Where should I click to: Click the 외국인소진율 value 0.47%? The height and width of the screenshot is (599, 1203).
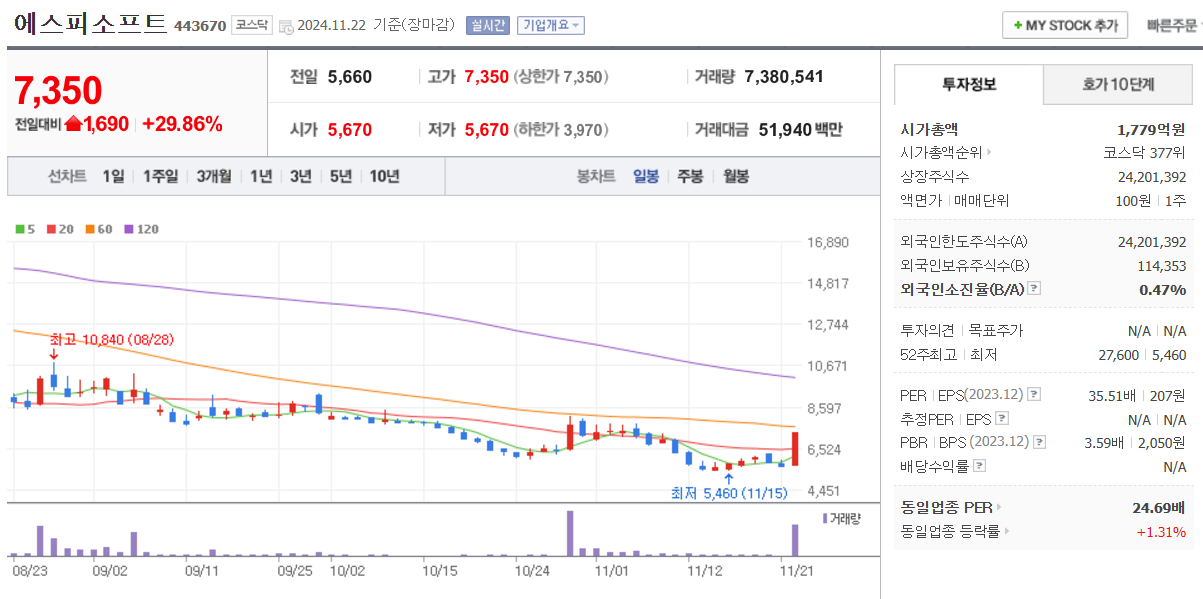[x=1163, y=289]
